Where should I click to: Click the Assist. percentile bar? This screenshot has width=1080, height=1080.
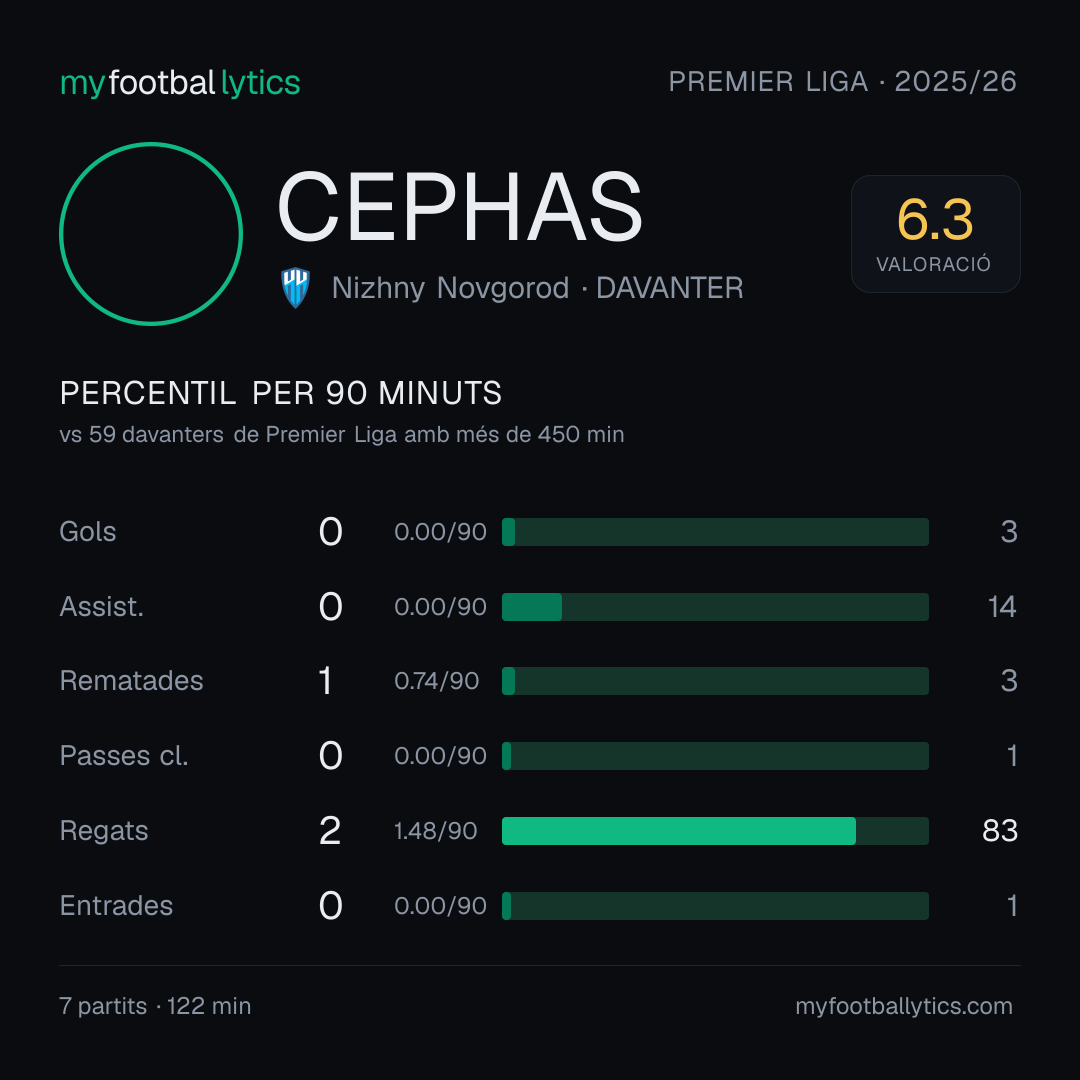pyautogui.click(x=715, y=607)
